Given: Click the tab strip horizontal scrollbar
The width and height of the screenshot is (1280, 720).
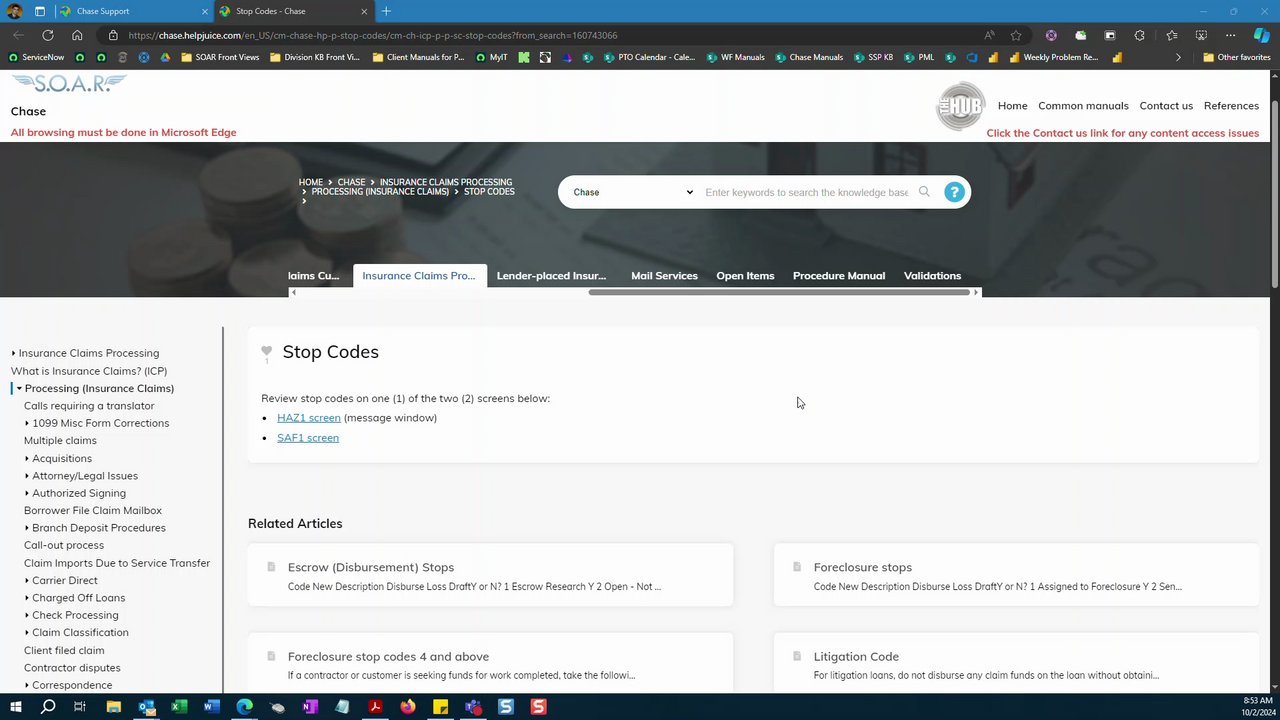Looking at the screenshot, I should pyautogui.click(x=780, y=292).
